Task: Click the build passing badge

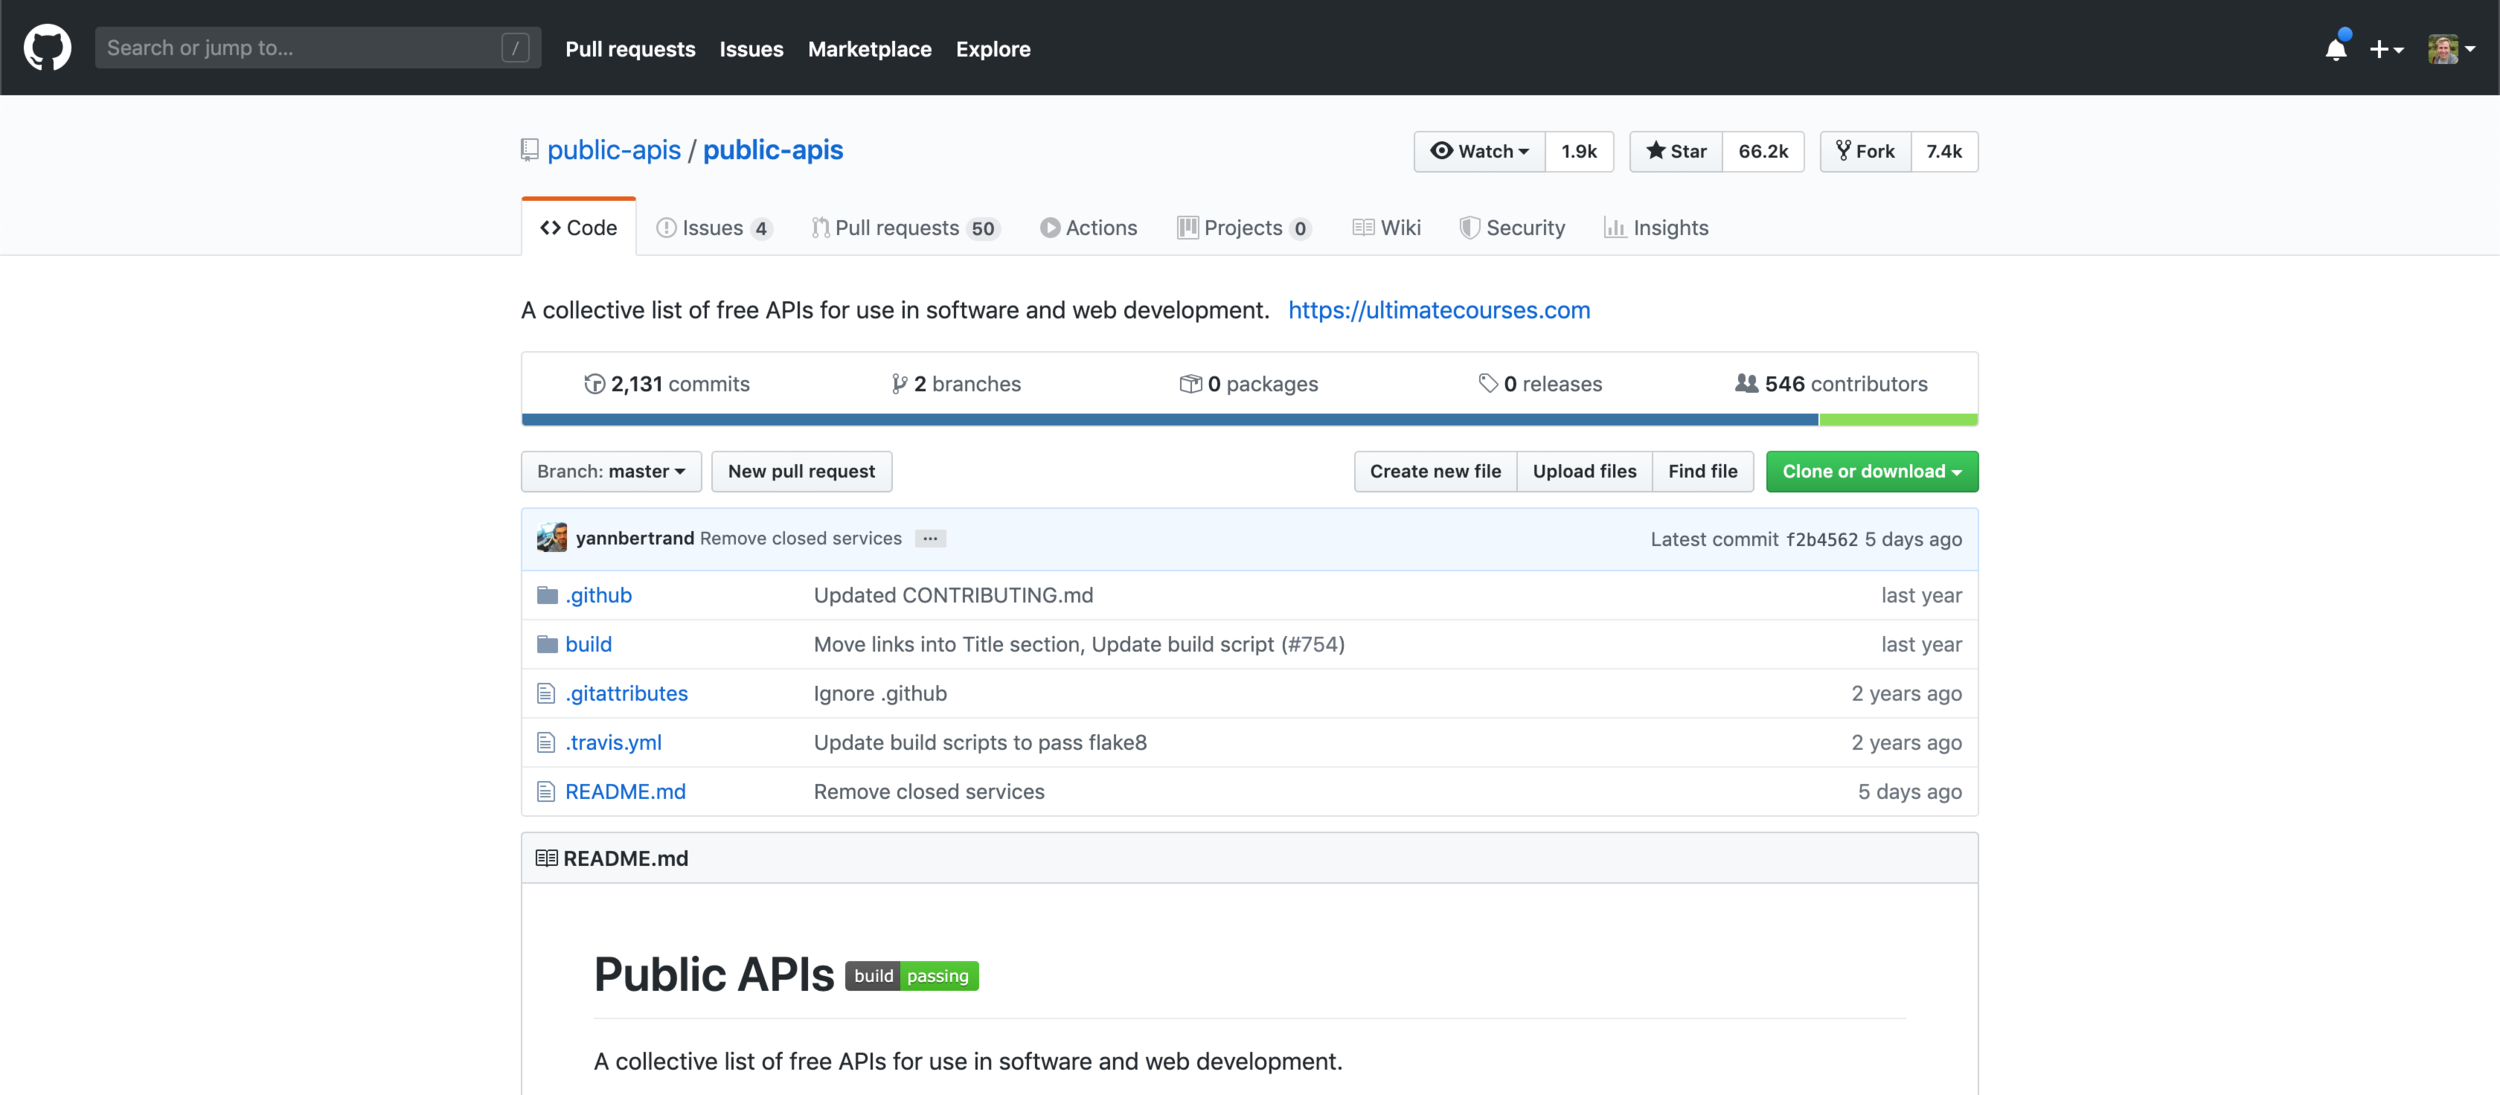Action: [x=911, y=976]
